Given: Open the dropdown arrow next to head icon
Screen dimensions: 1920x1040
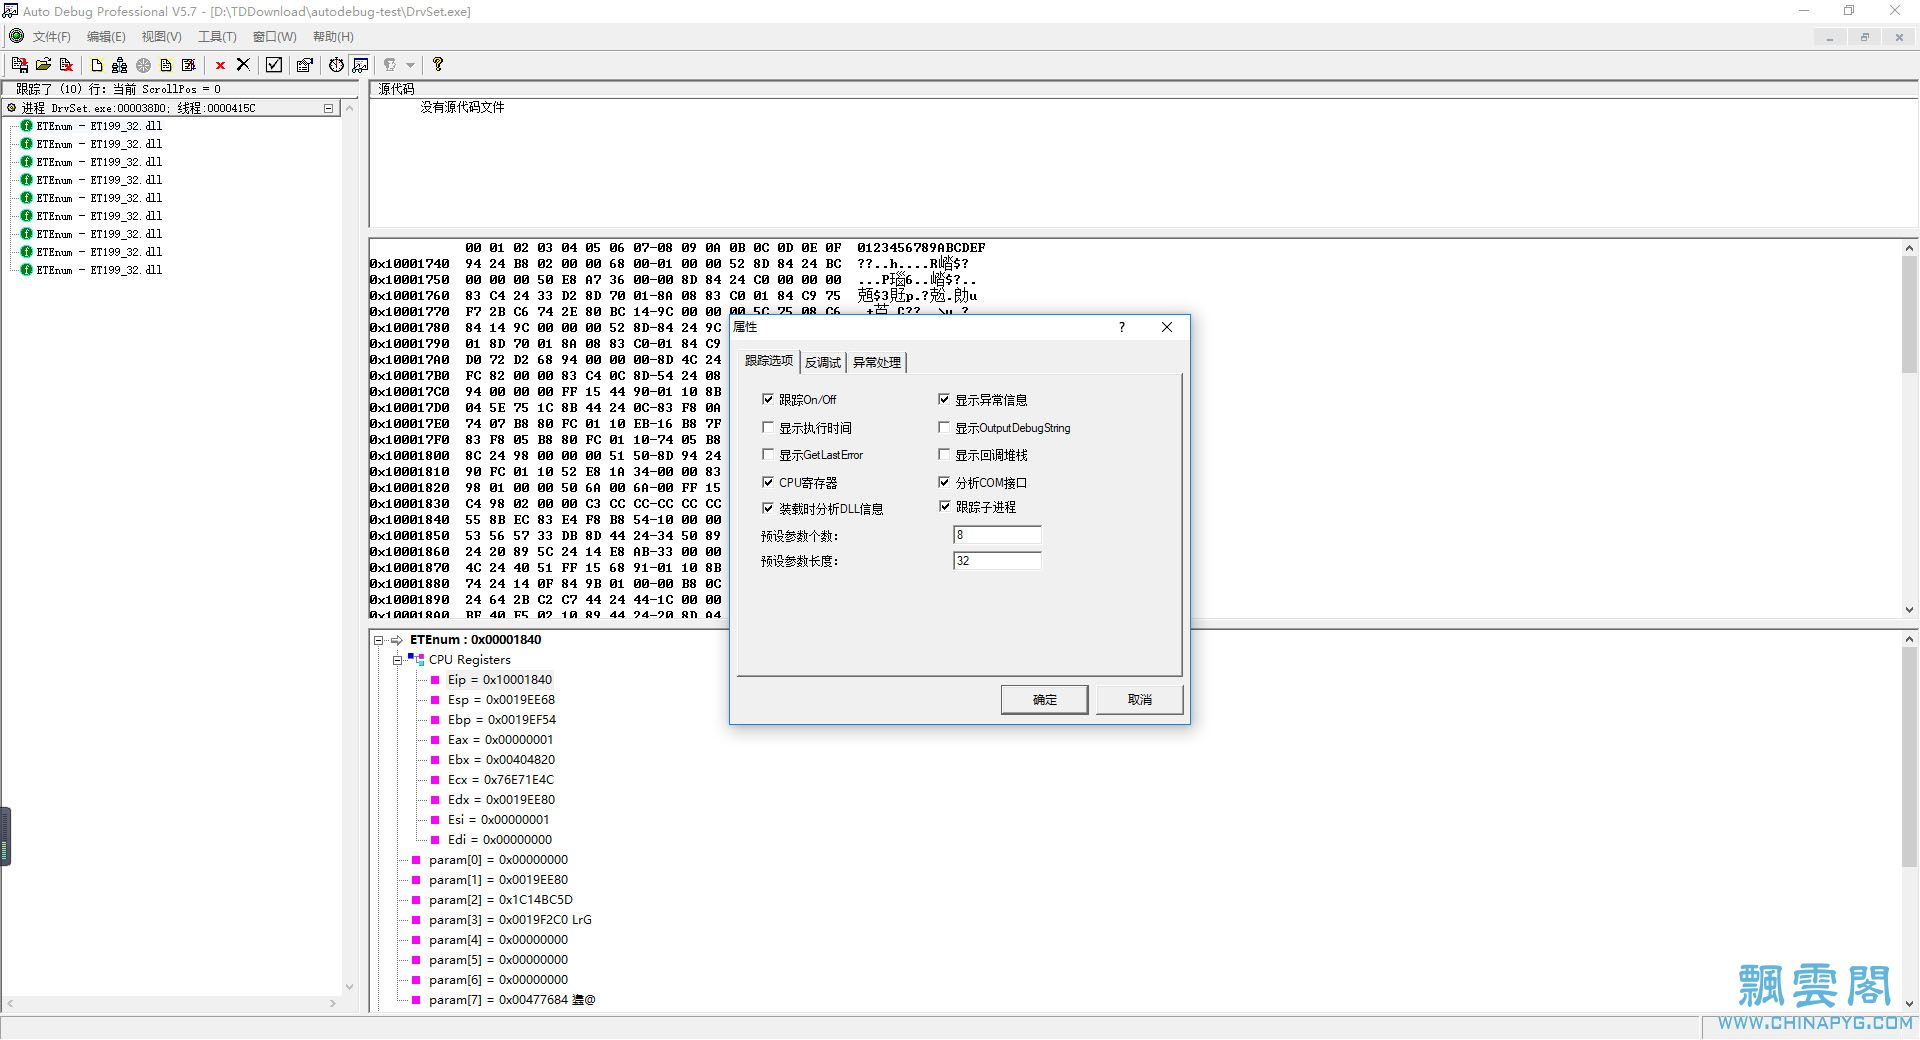Looking at the screenshot, I should (x=410, y=65).
